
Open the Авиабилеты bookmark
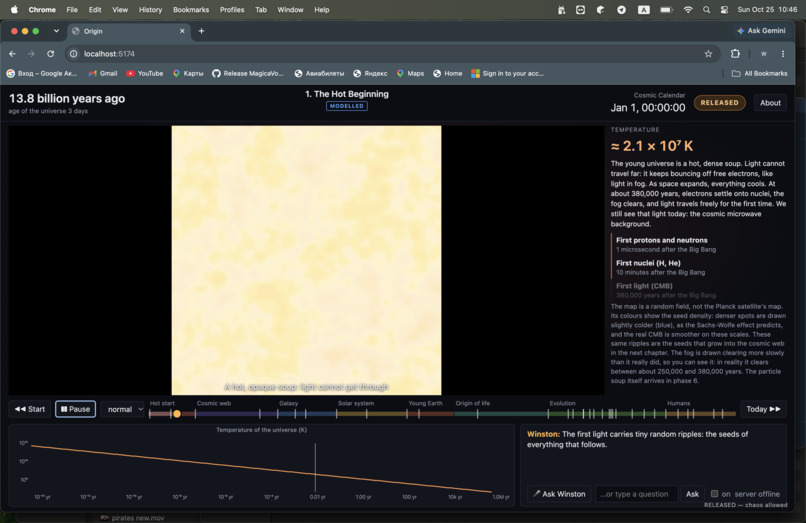(x=319, y=74)
